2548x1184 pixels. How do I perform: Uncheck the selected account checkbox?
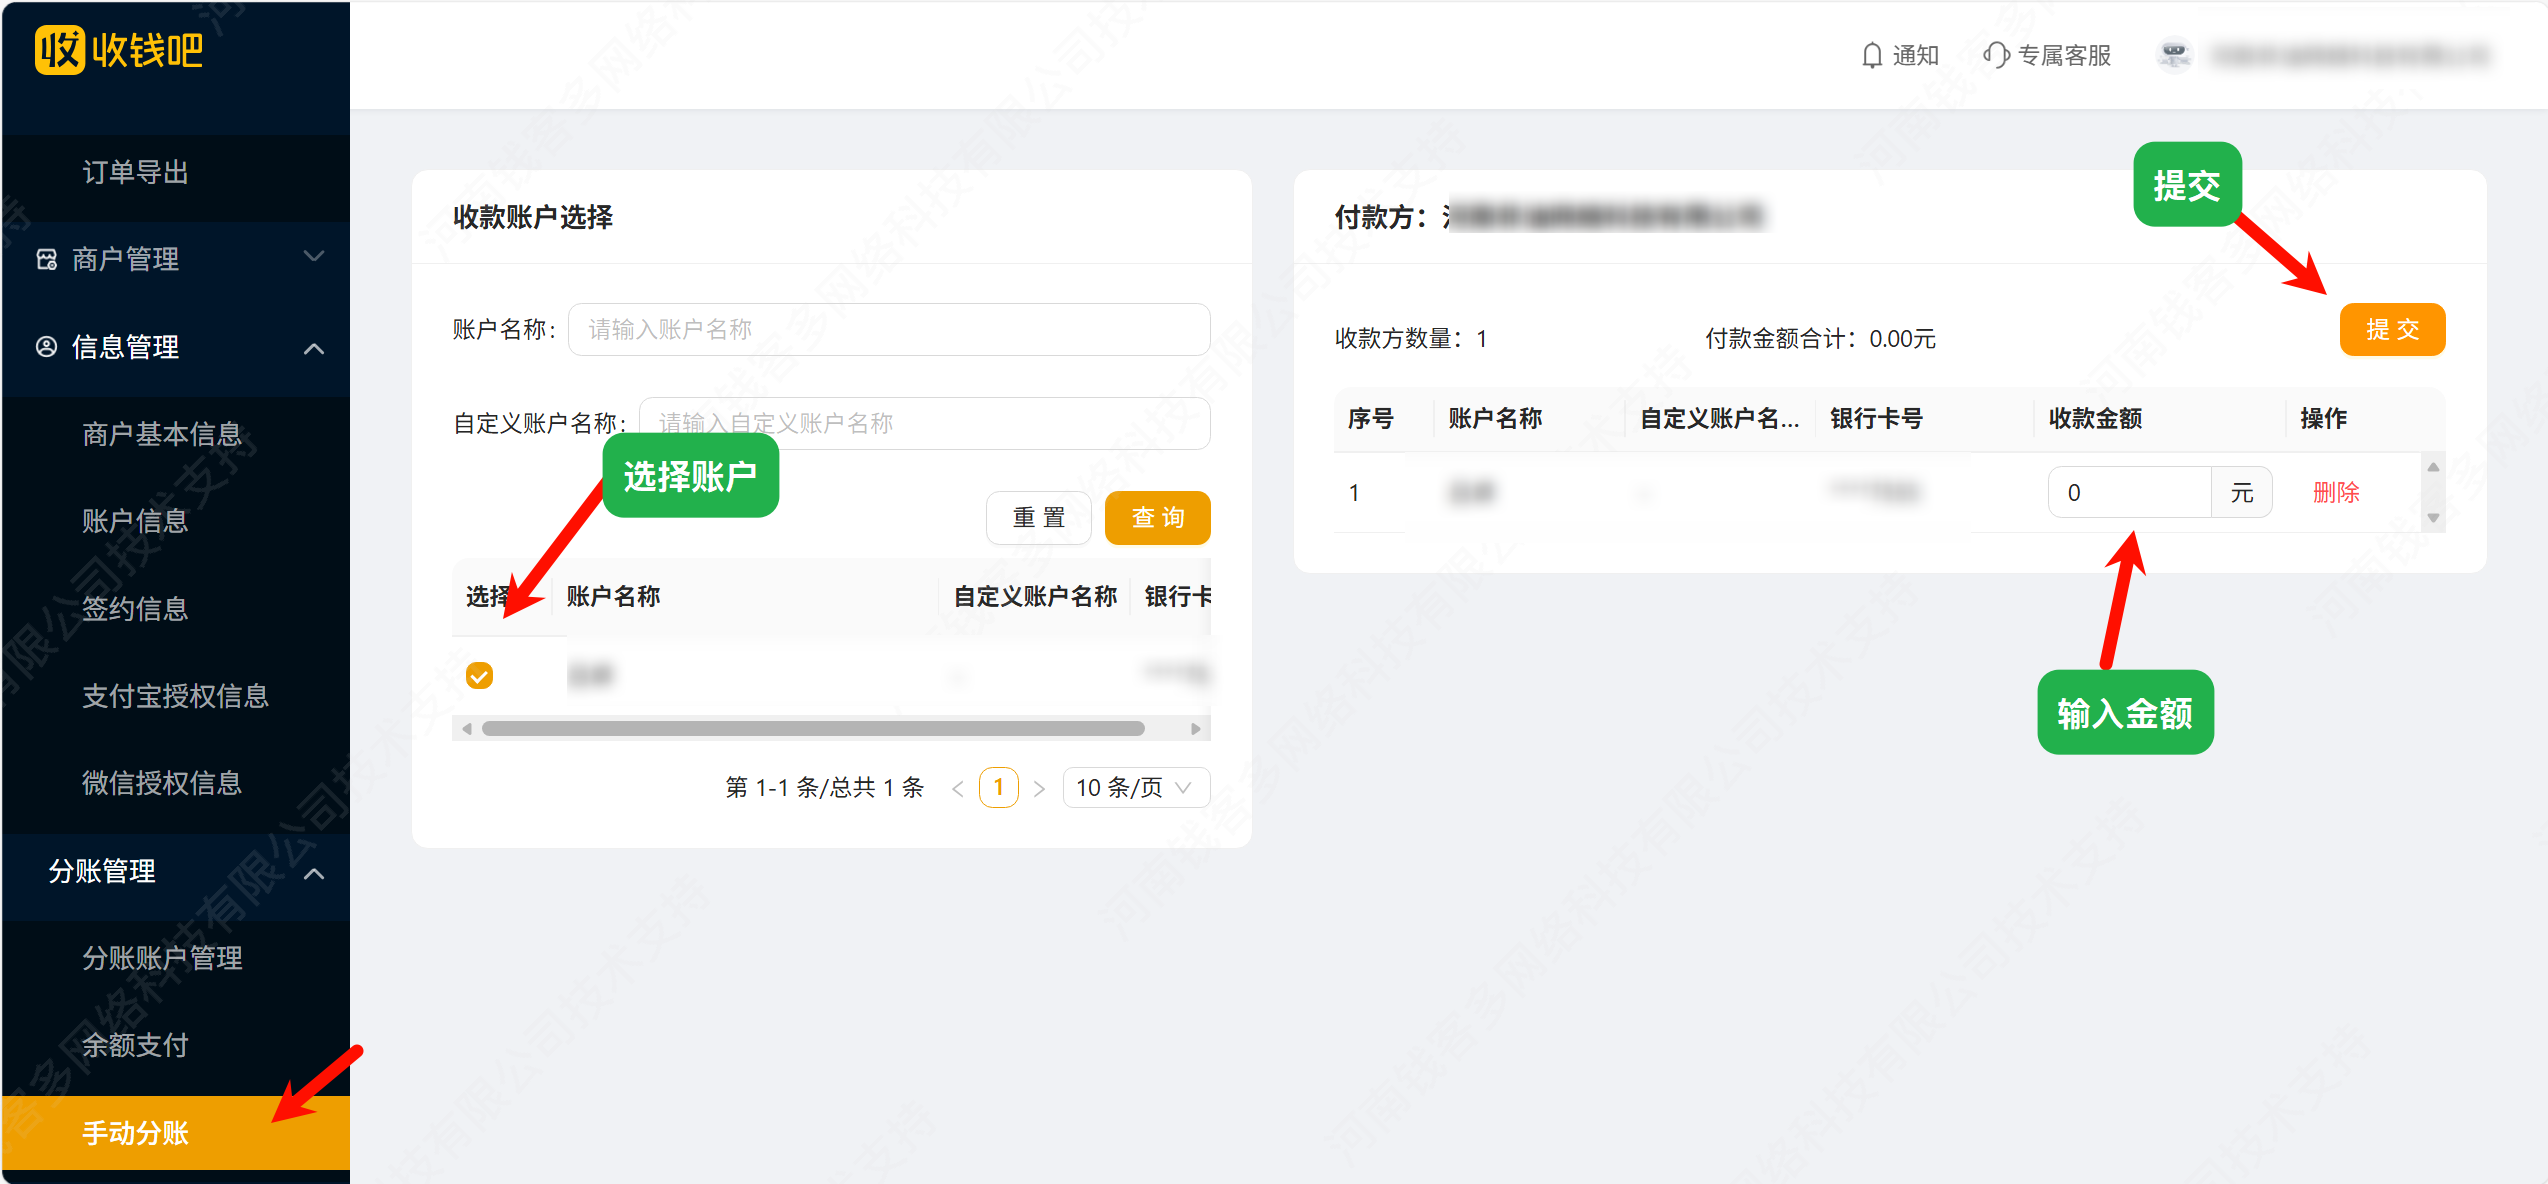[x=480, y=676]
